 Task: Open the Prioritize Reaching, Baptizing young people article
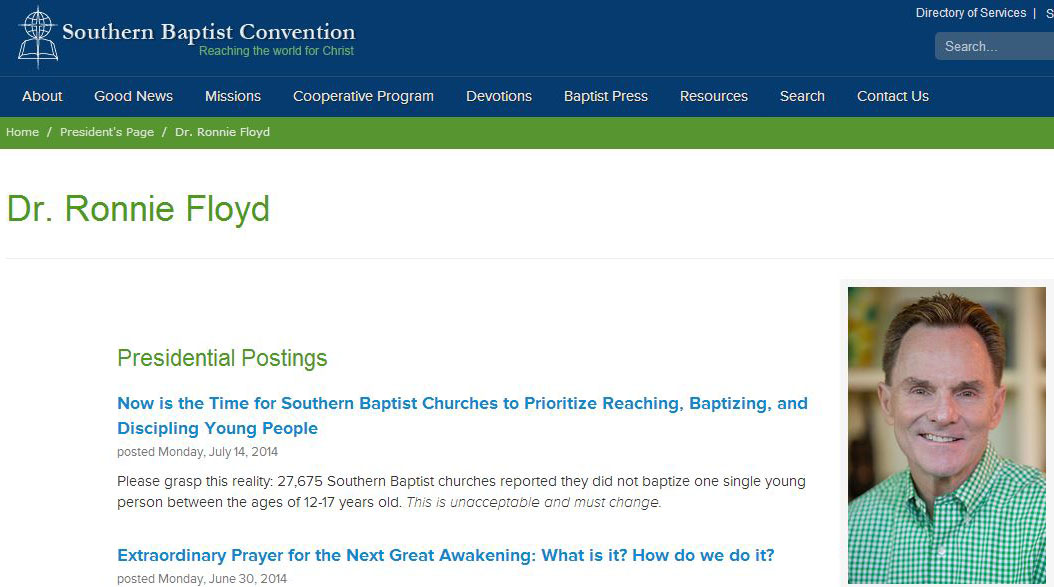[x=462, y=416]
